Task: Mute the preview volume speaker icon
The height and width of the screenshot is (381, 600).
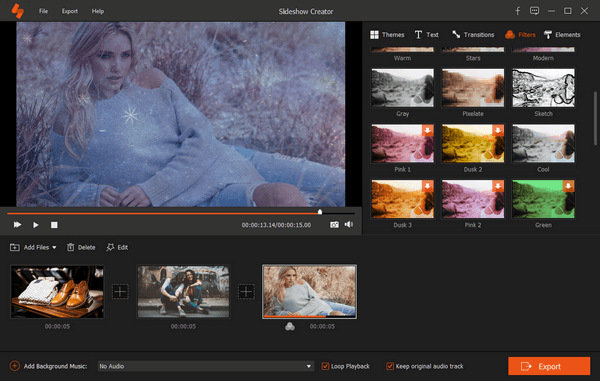Action: coord(349,224)
